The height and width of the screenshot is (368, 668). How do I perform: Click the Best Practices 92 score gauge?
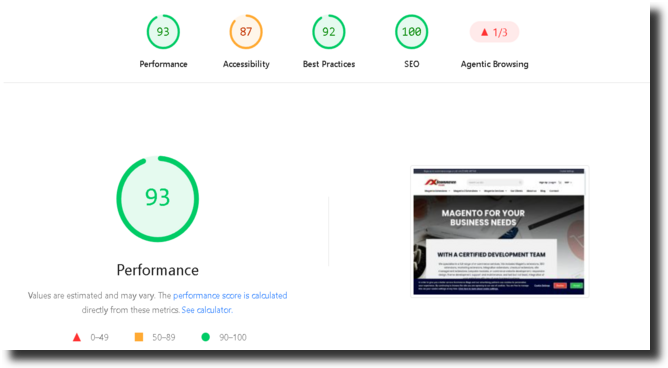tap(328, 32)
